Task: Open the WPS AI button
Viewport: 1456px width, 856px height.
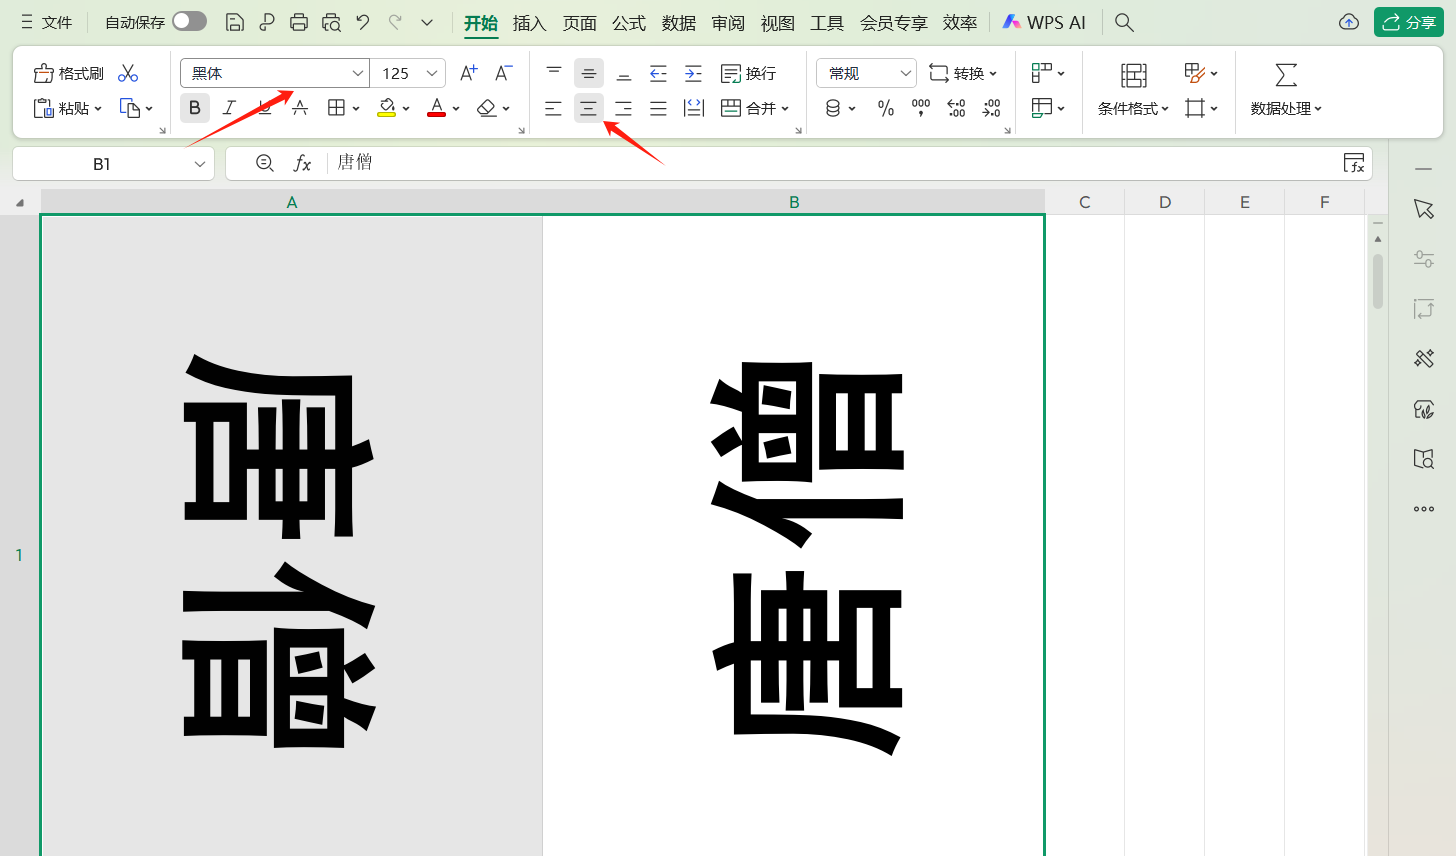Action: 1044,22
